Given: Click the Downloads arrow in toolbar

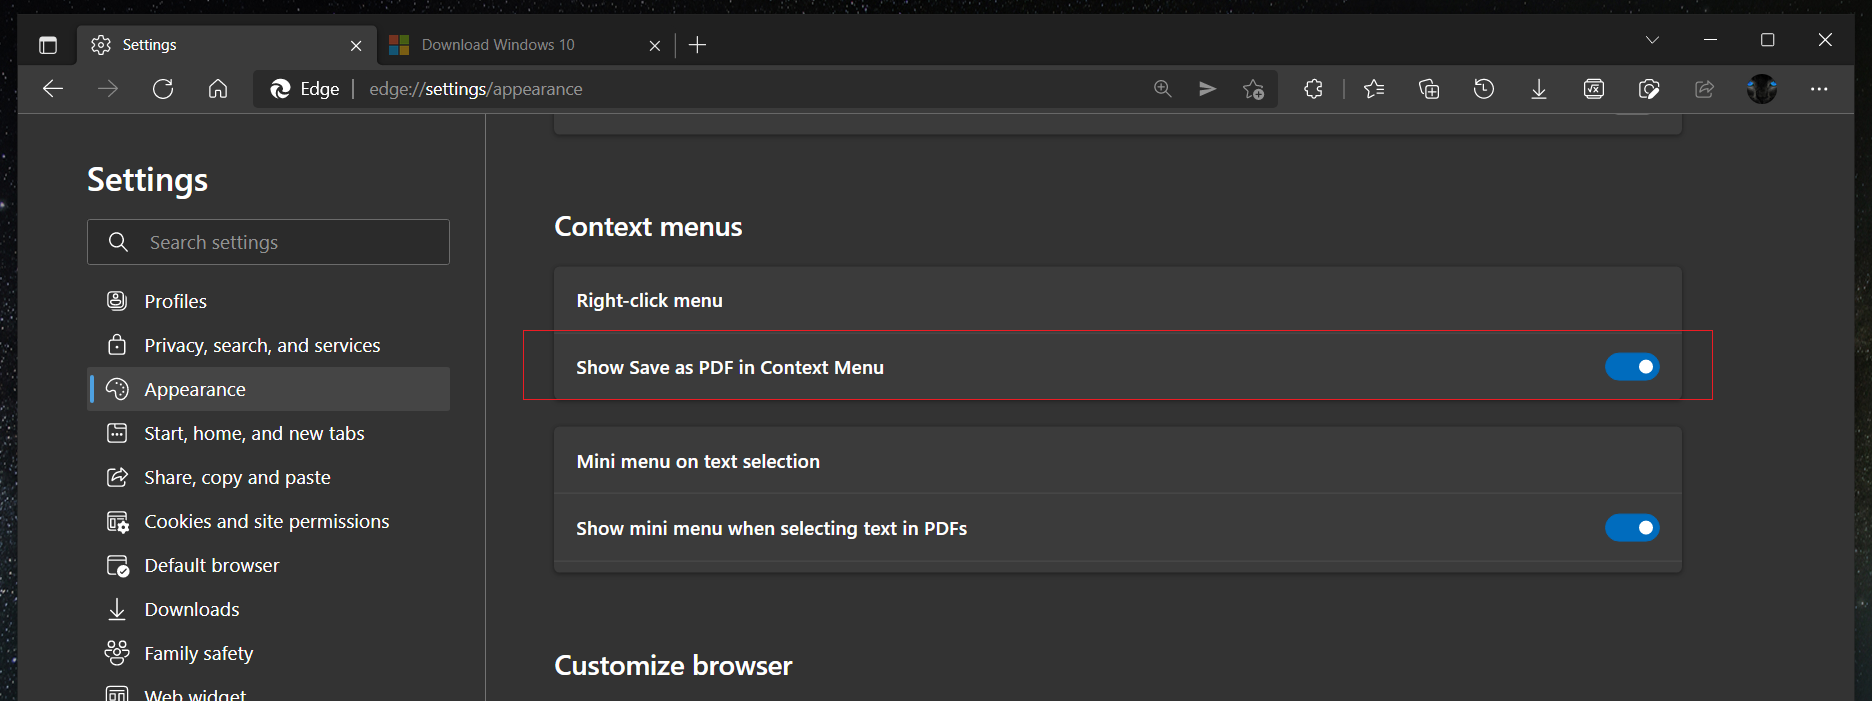Looking at the screenshot, I should click(1539, 89).
